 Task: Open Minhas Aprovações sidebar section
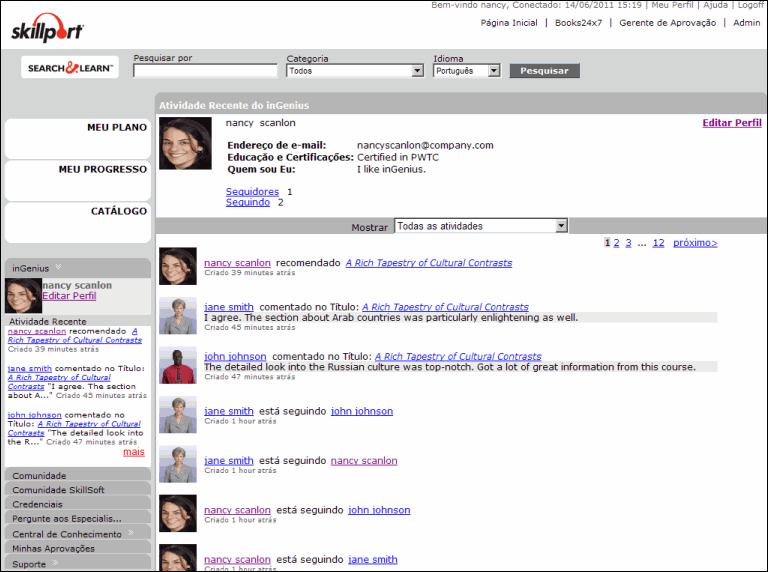[x=78, y=548]
